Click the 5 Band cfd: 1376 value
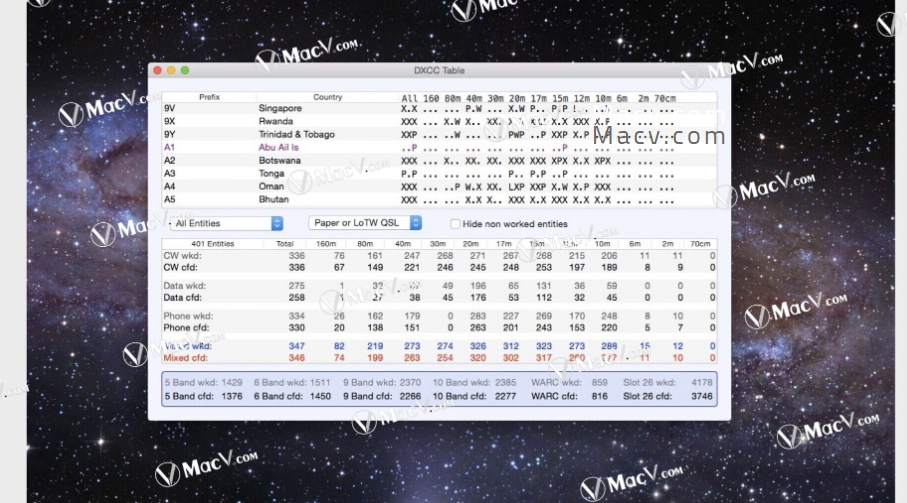 (x=232, y=397)
